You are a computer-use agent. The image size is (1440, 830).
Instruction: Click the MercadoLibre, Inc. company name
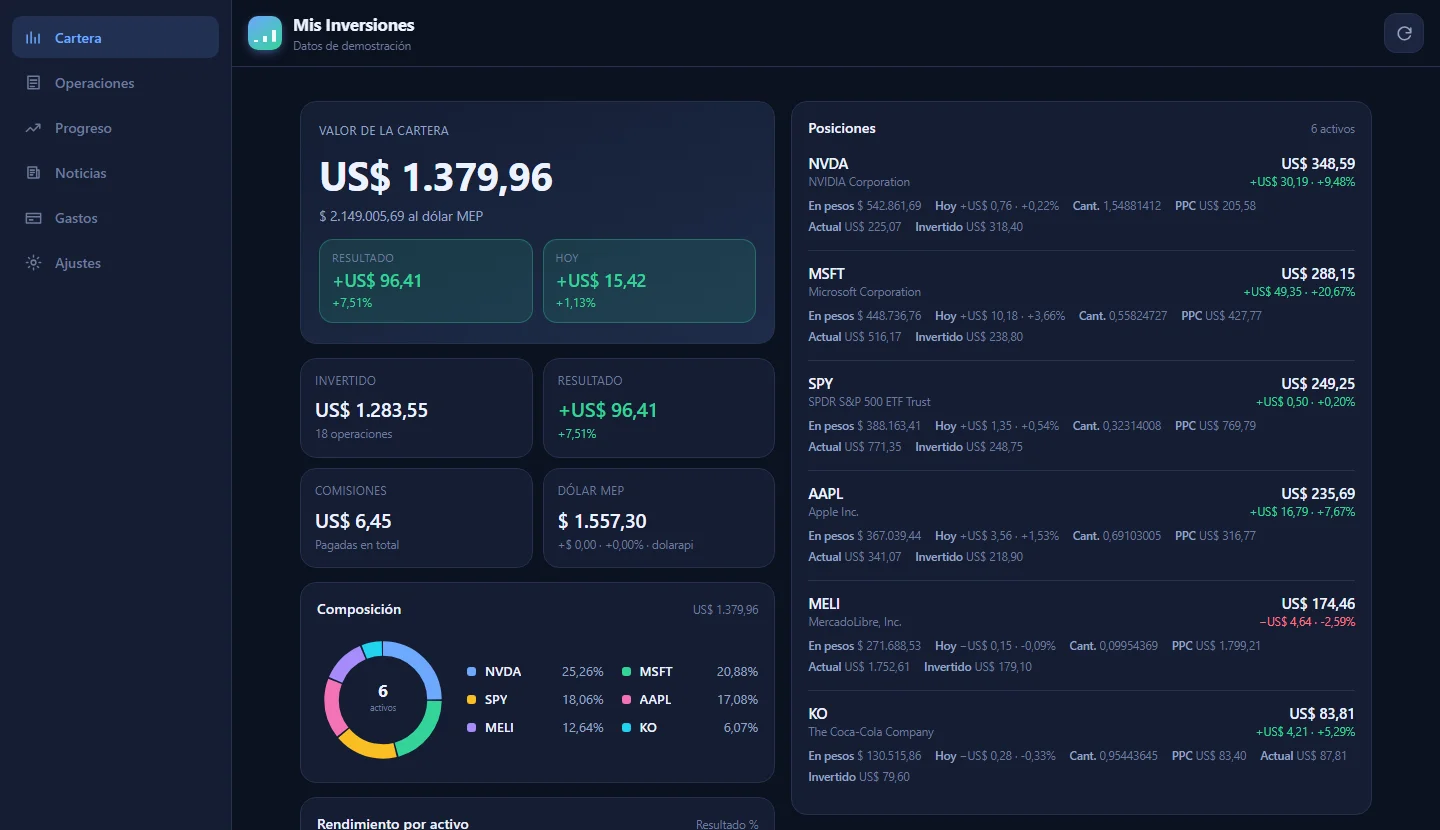click(x=855, y=622)
